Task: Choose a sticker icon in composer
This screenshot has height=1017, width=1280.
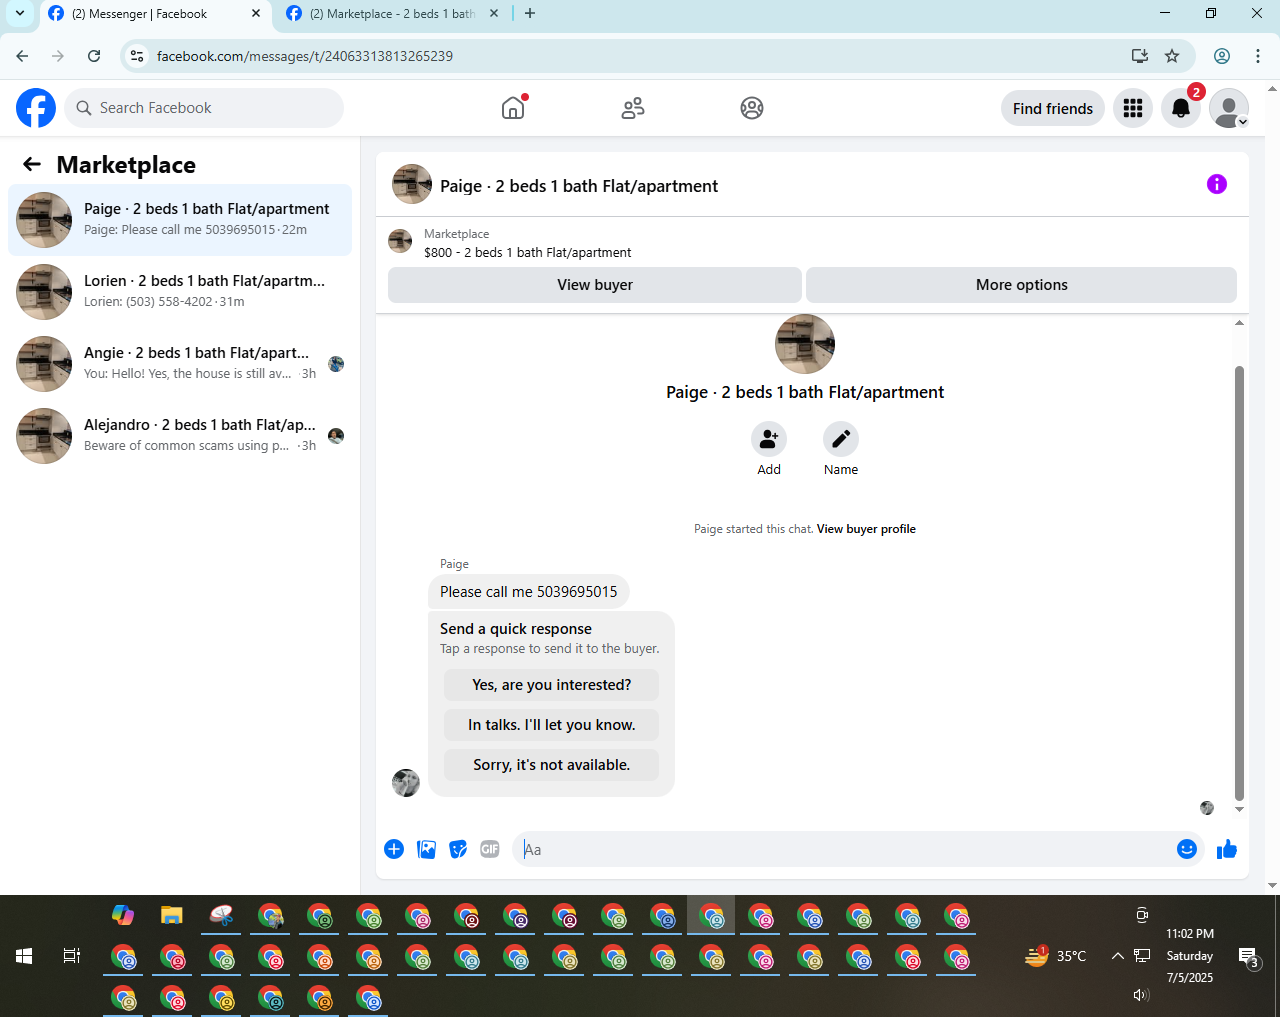Action: click(x=458, y=849)
